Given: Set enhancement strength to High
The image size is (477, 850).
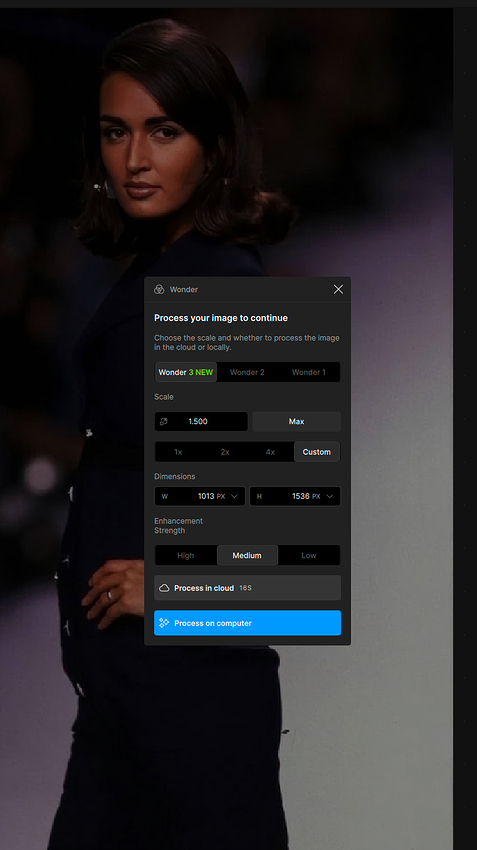Looking at the screenshot, I should [x=185, y=555].
